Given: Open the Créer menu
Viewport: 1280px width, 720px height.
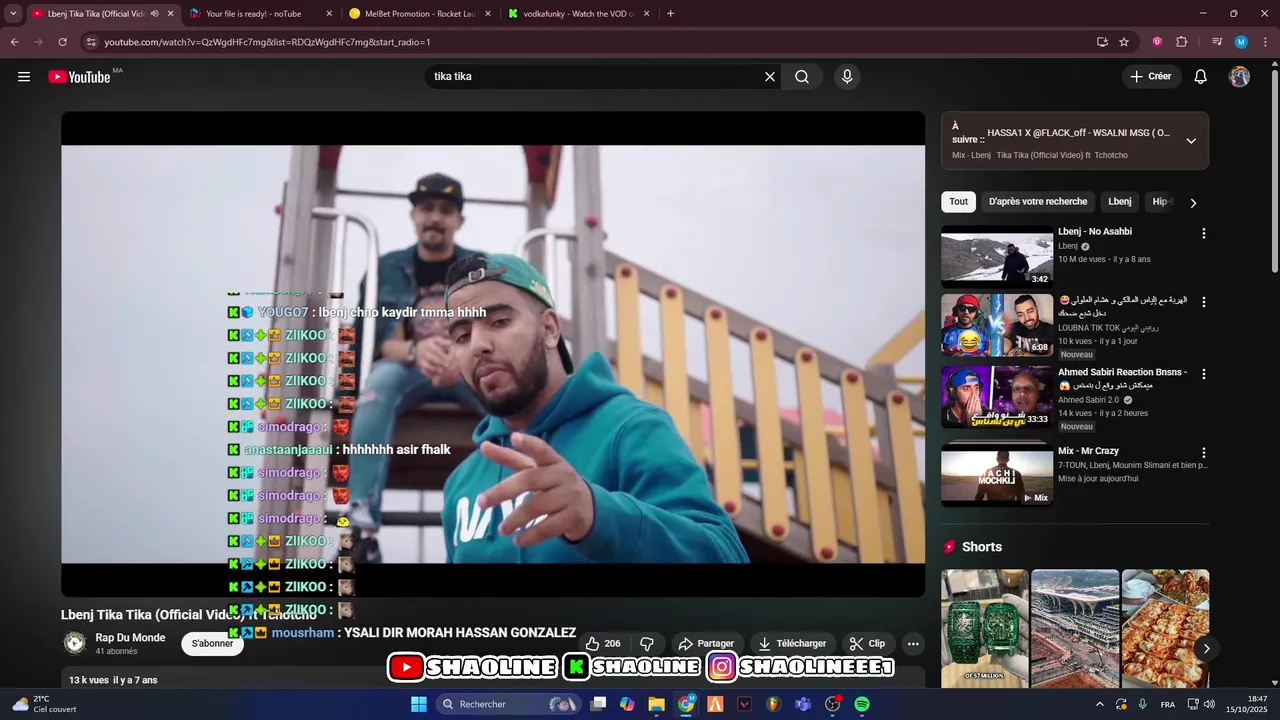Looking at the screenshot, I should pyautogui.click(x=1151, y=77).
